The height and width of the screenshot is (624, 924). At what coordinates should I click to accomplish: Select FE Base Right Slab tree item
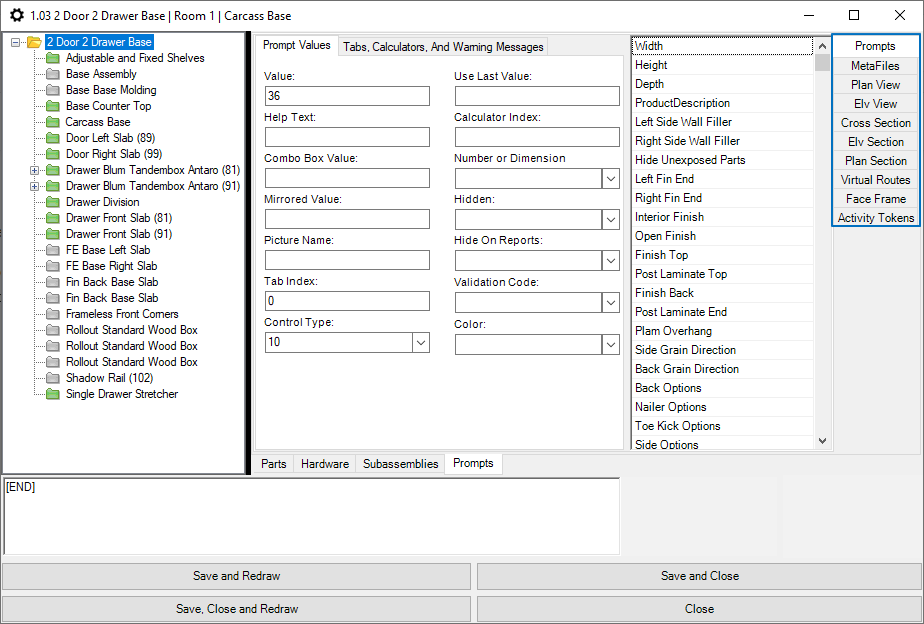[x=111, y=266]
